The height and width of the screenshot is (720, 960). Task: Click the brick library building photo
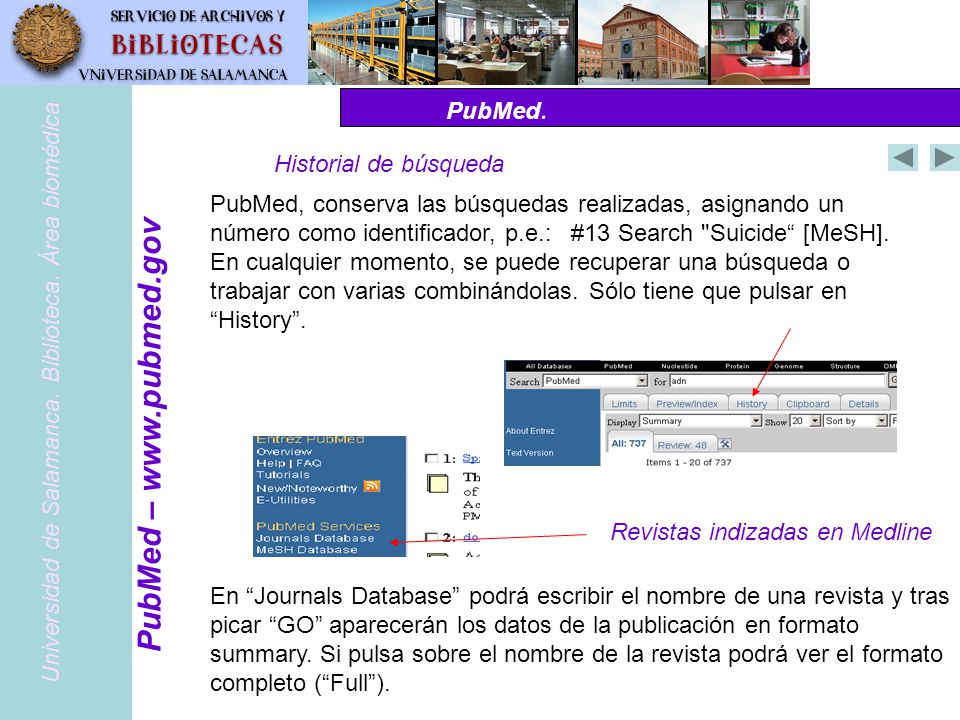pyautogui.click(x=643, y=42)
